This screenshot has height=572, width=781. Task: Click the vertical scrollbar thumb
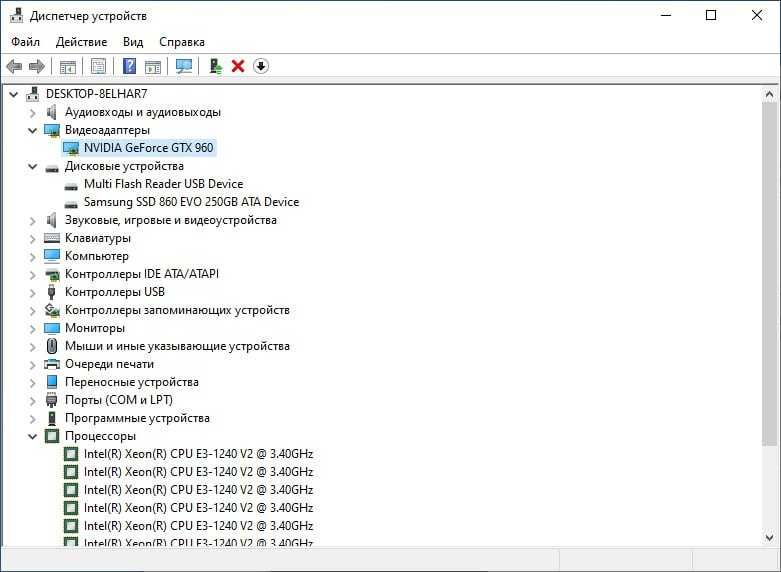pos(769,274)
